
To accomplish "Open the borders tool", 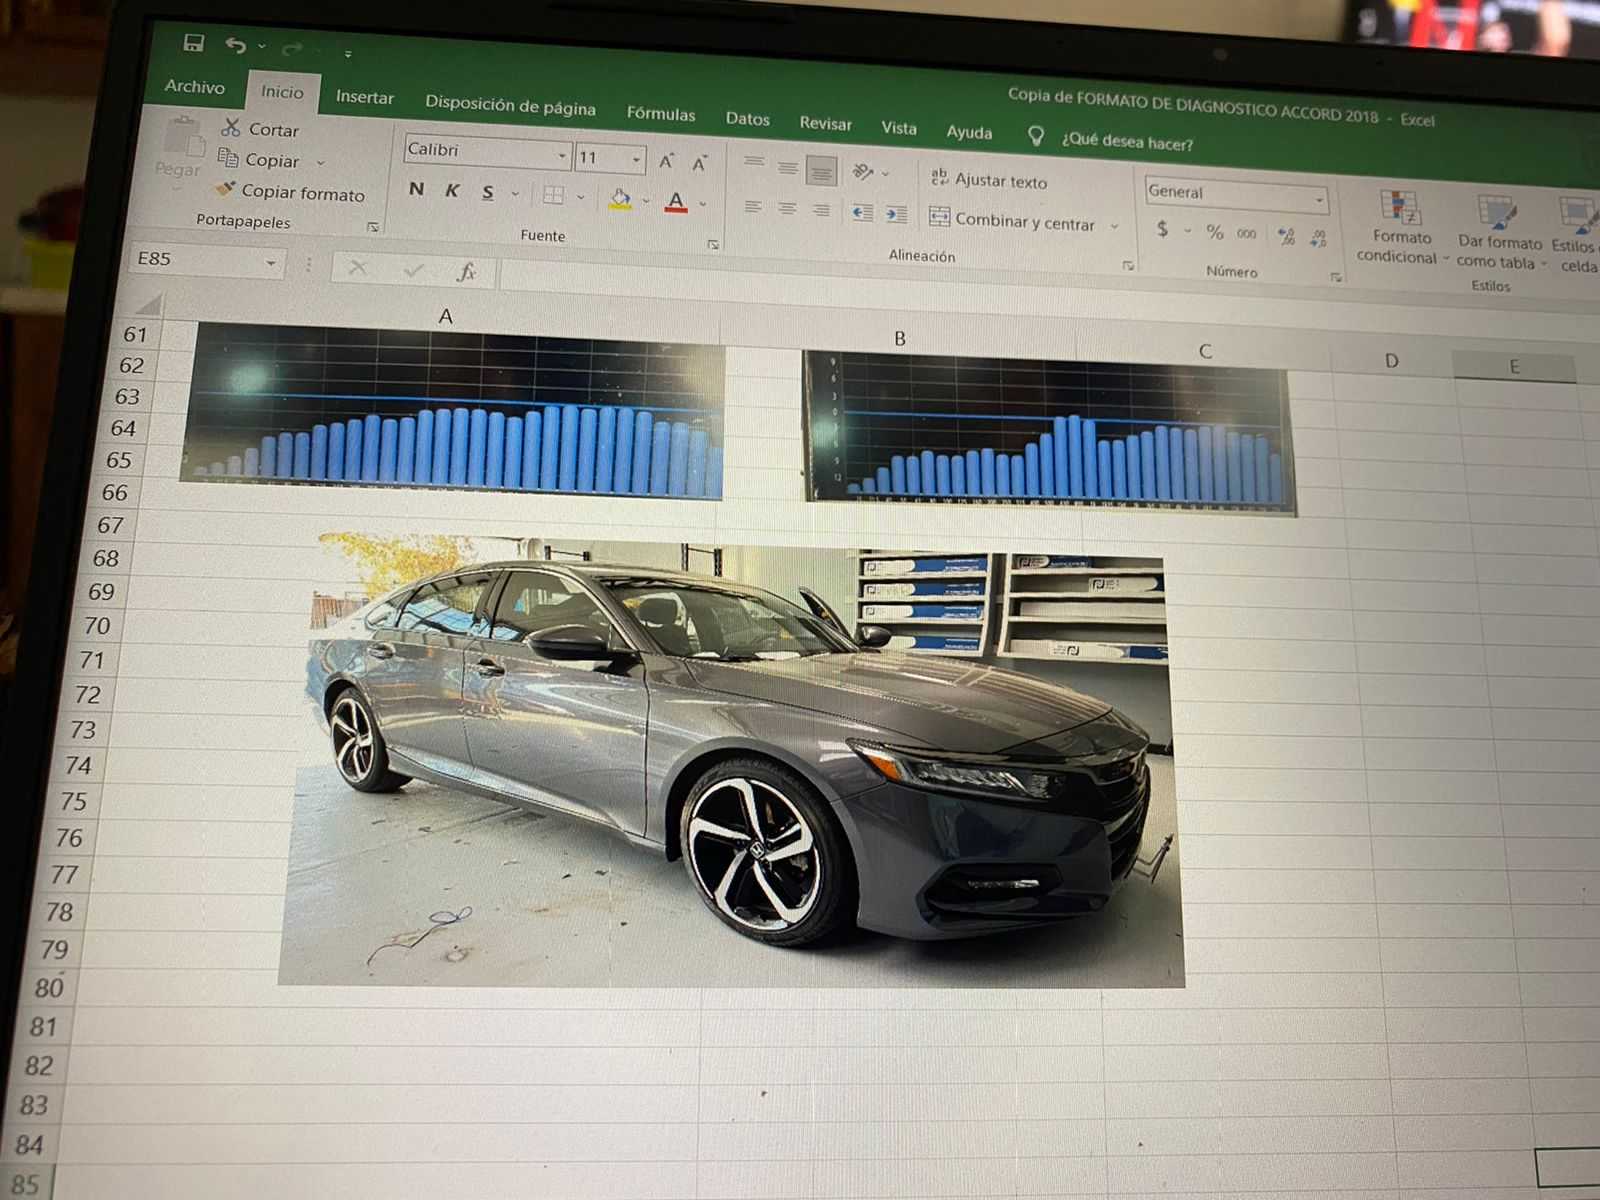I will tap(553, 195).
